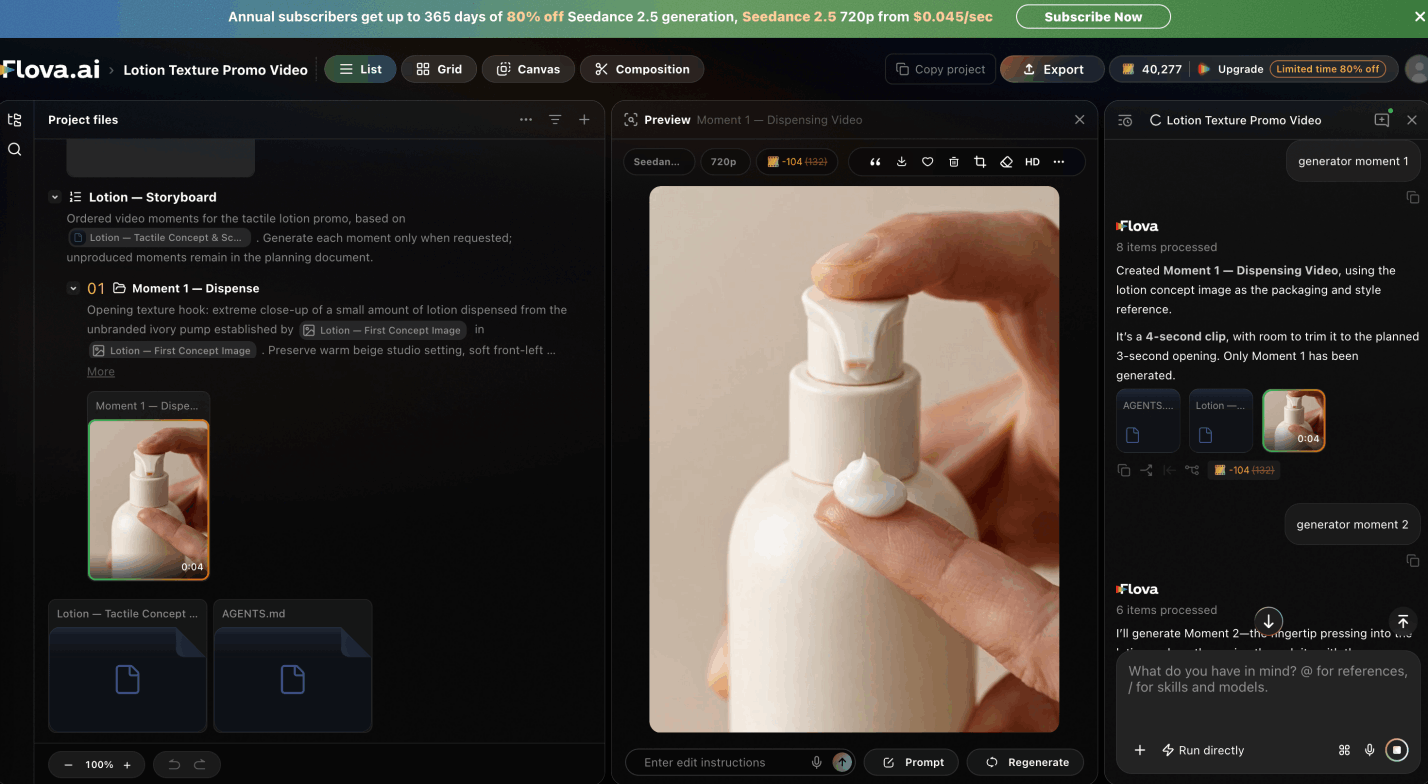This screenshot has width=1428, height=784.
Task: Select the crop tool in Preview toolbar
Action: (x=980, y=162)
